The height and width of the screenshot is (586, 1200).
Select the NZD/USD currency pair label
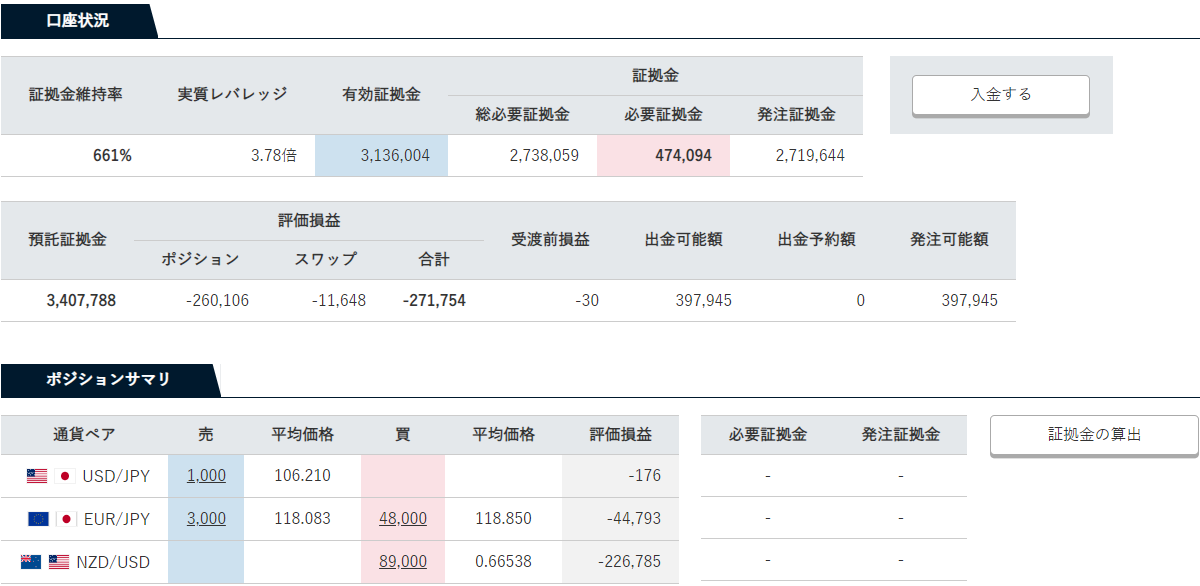pos(113,562)
